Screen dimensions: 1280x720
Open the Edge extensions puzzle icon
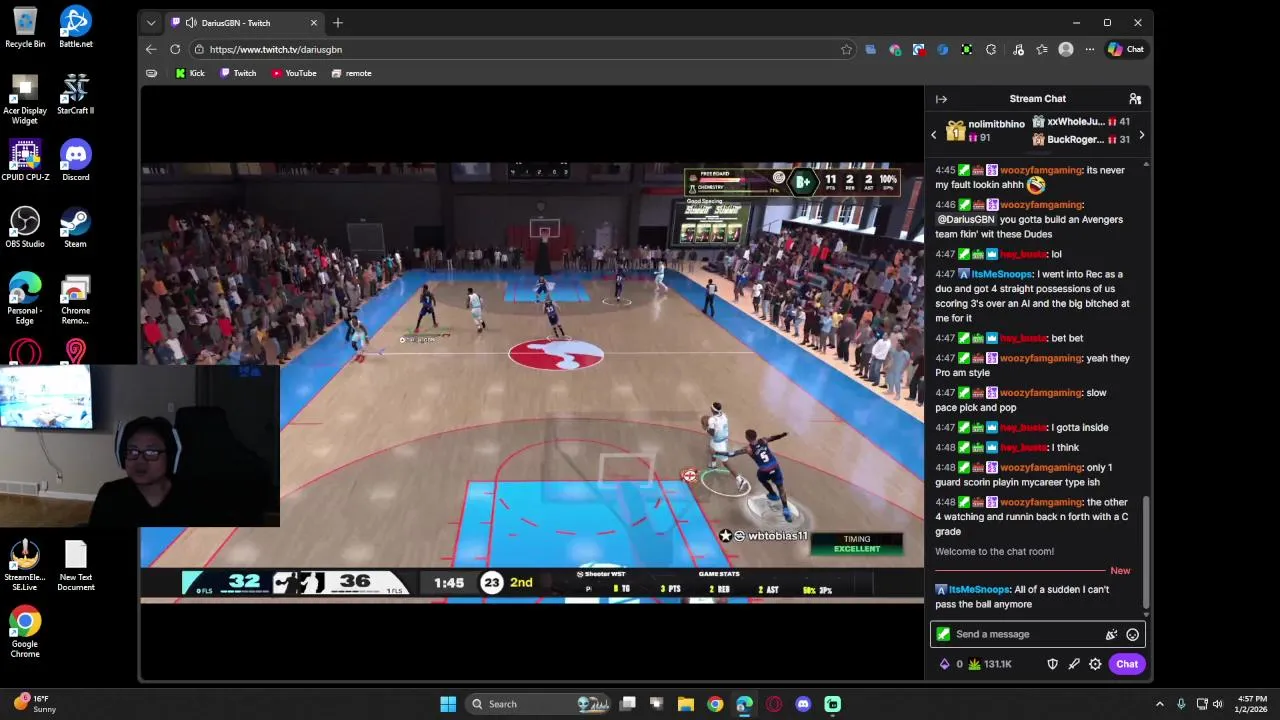[991, 49]
